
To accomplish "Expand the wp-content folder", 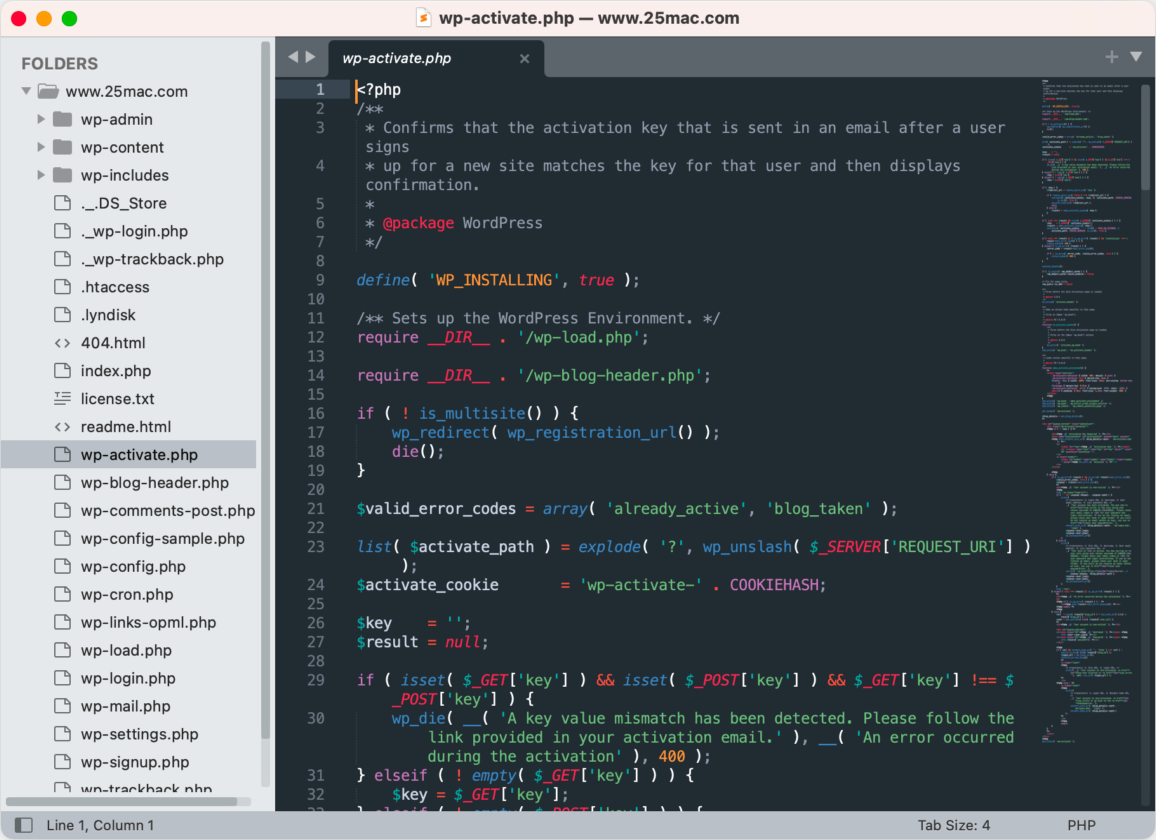I will pos(41,147).
